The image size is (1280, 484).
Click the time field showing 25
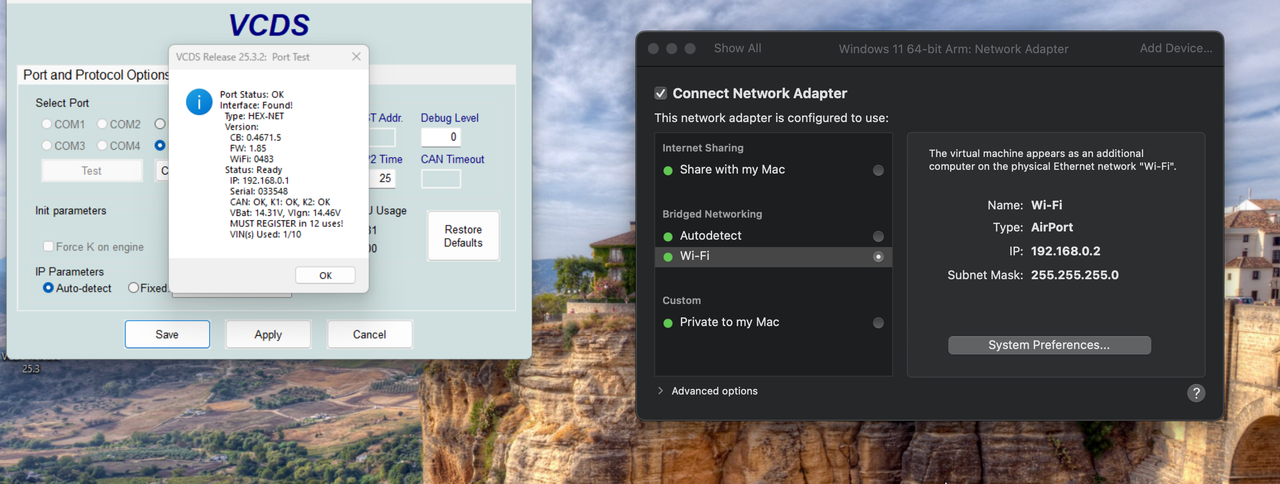tap(384, 179)
